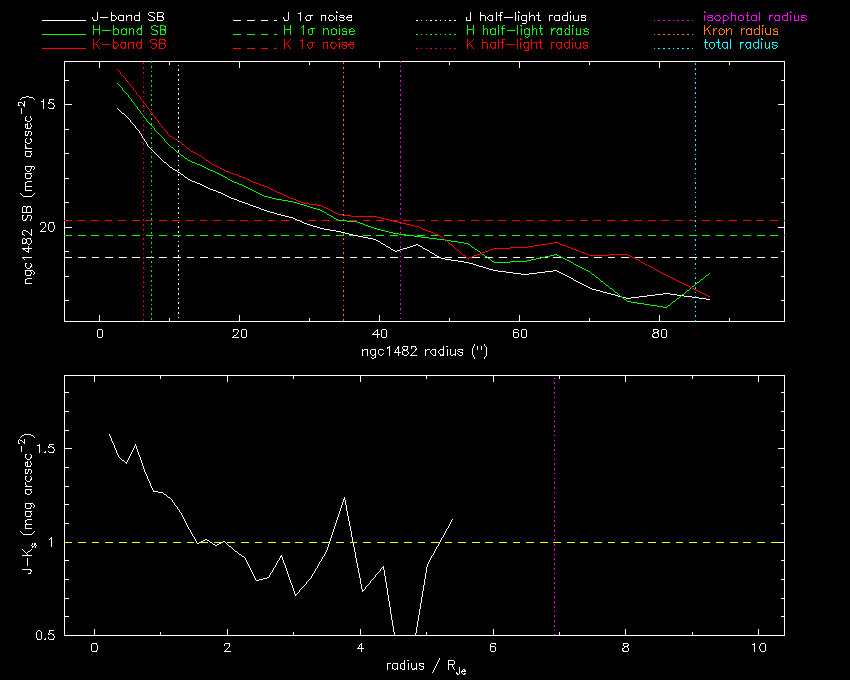Click the magenta dotted line swatch in legend
This screenshot has width=850, height=680.
(673, 18)
